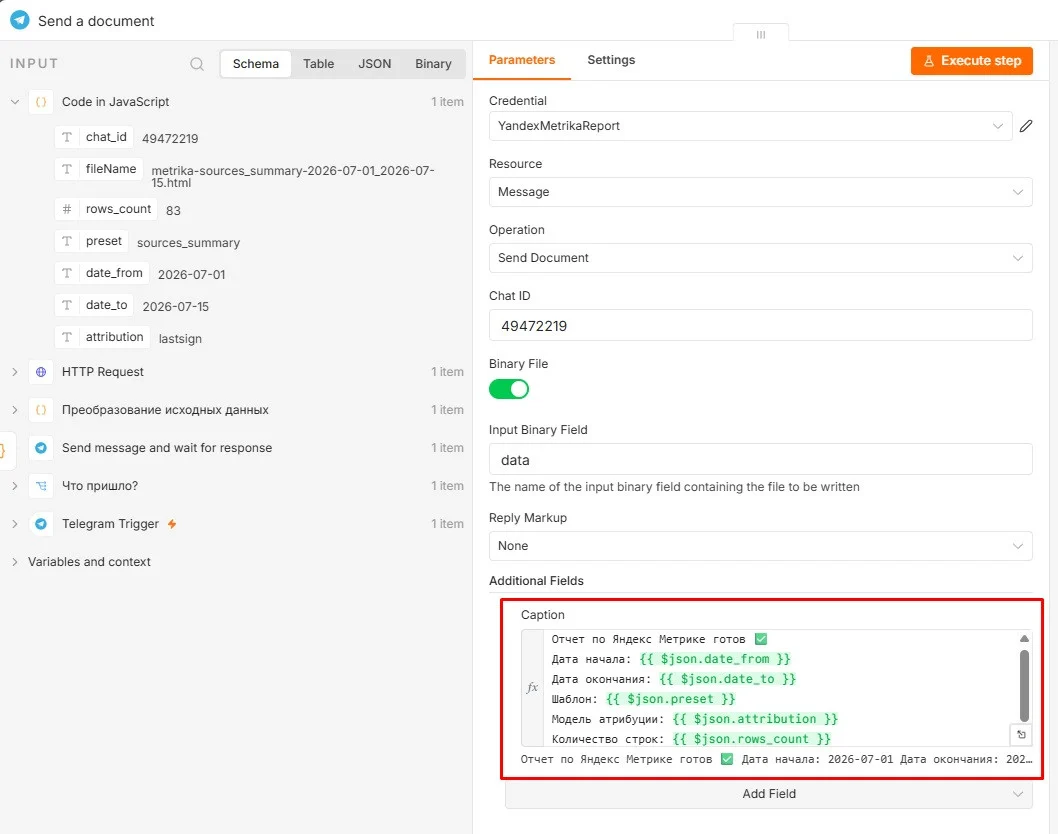Click the Execute step button
Viewport: 1058px width, 834px height.
click(x=972, y=61)
